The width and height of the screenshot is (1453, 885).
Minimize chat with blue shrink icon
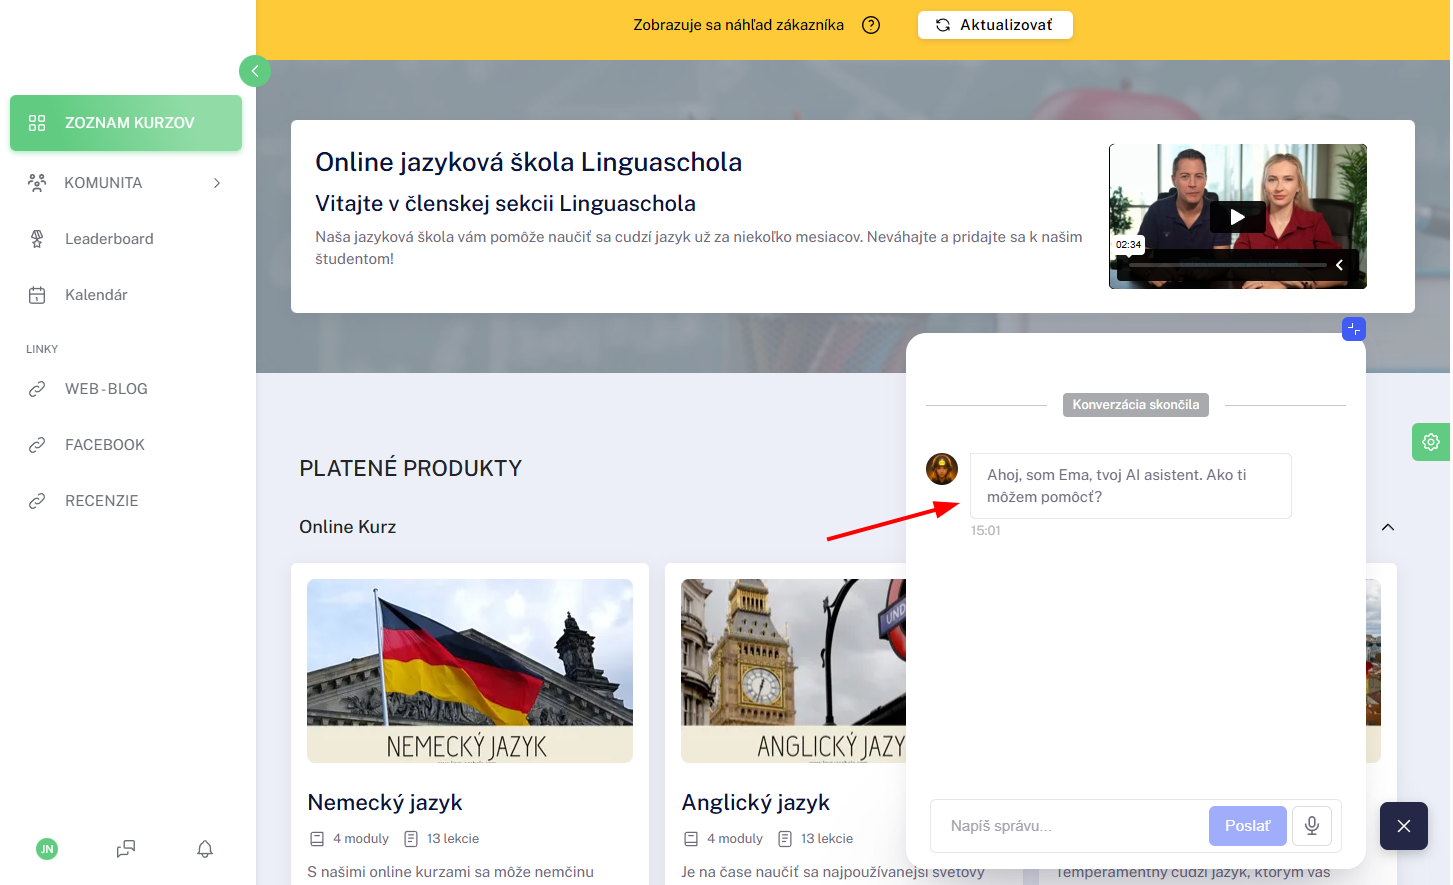(x=1353, y=329)
